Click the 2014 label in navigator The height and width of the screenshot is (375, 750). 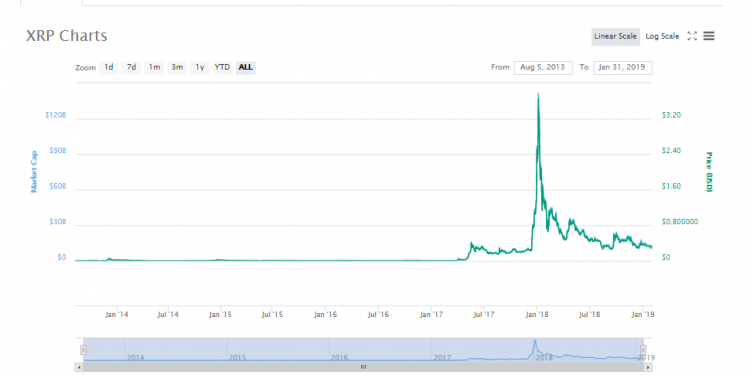pos(135,357)
